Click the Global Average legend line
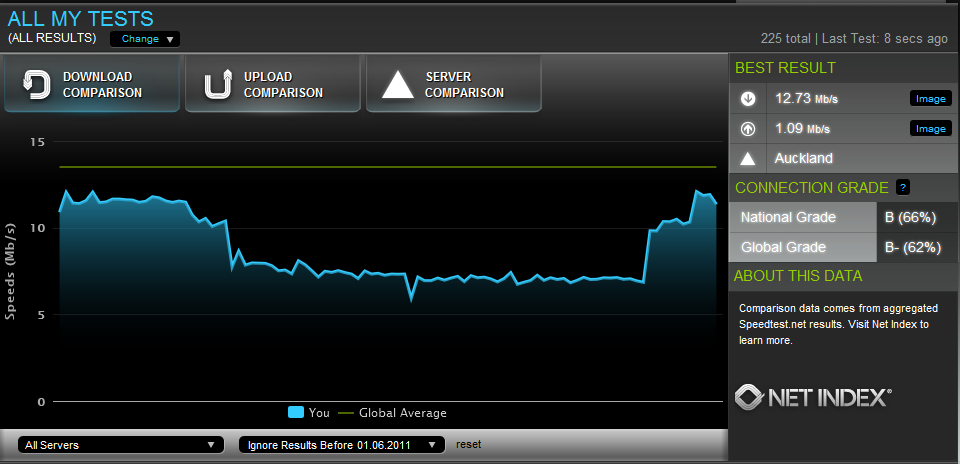This screenshot has height=464, width=960. [x=347, y=413]
